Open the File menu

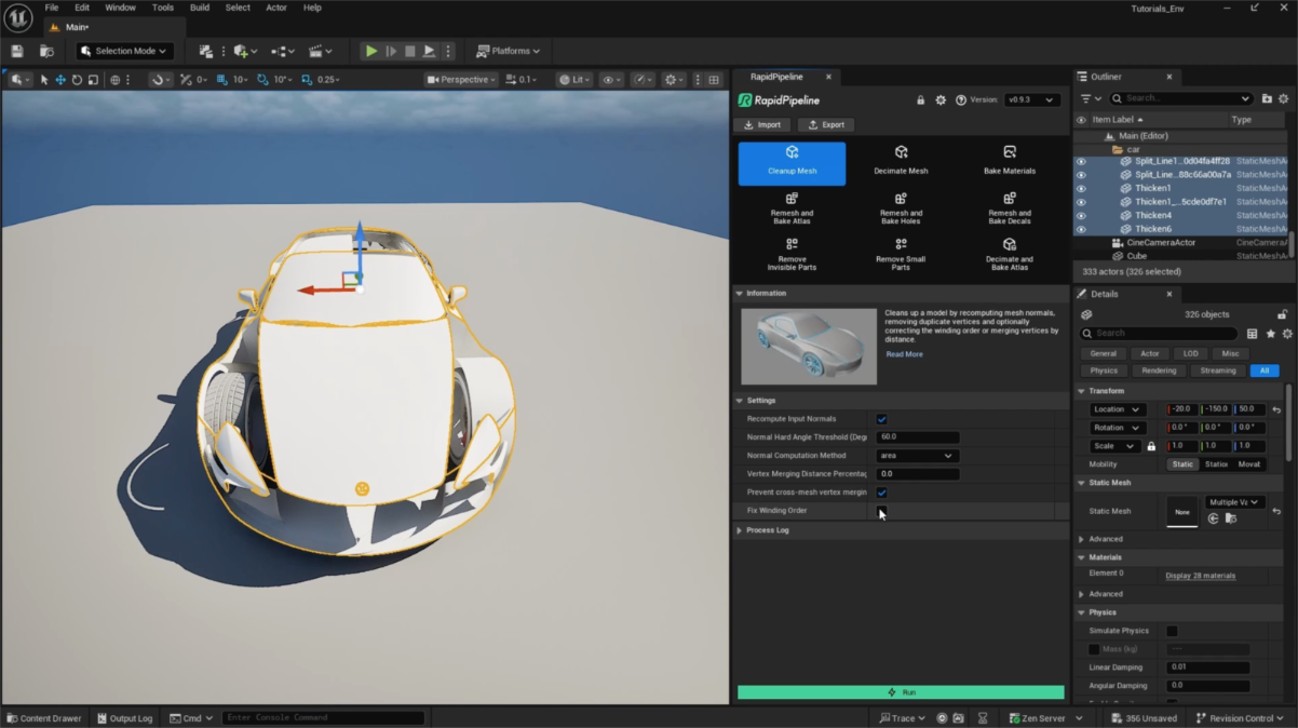(x=51, y=7)
